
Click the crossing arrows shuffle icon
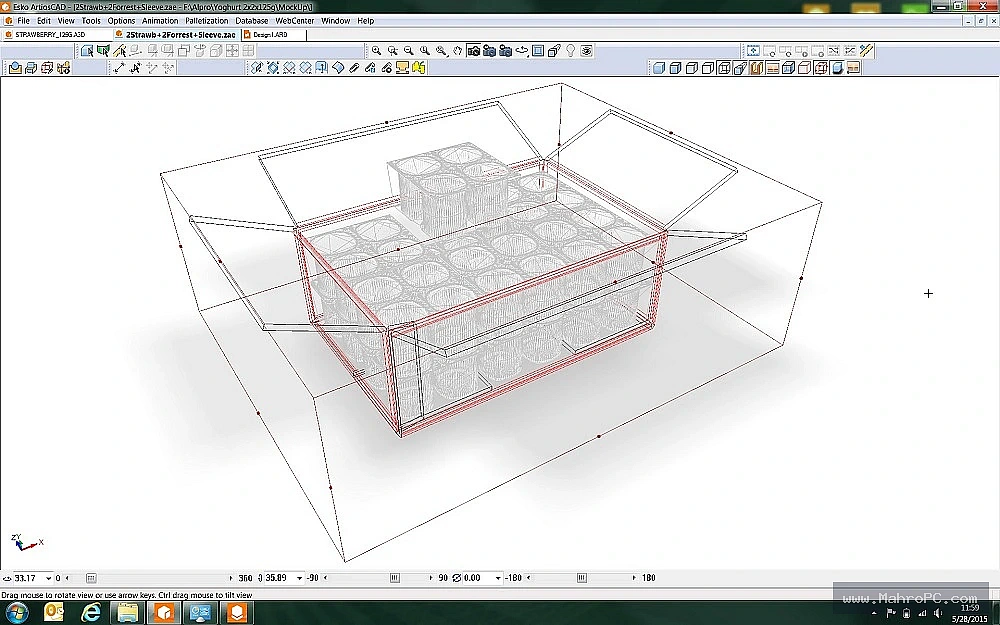tap(833, 50)
